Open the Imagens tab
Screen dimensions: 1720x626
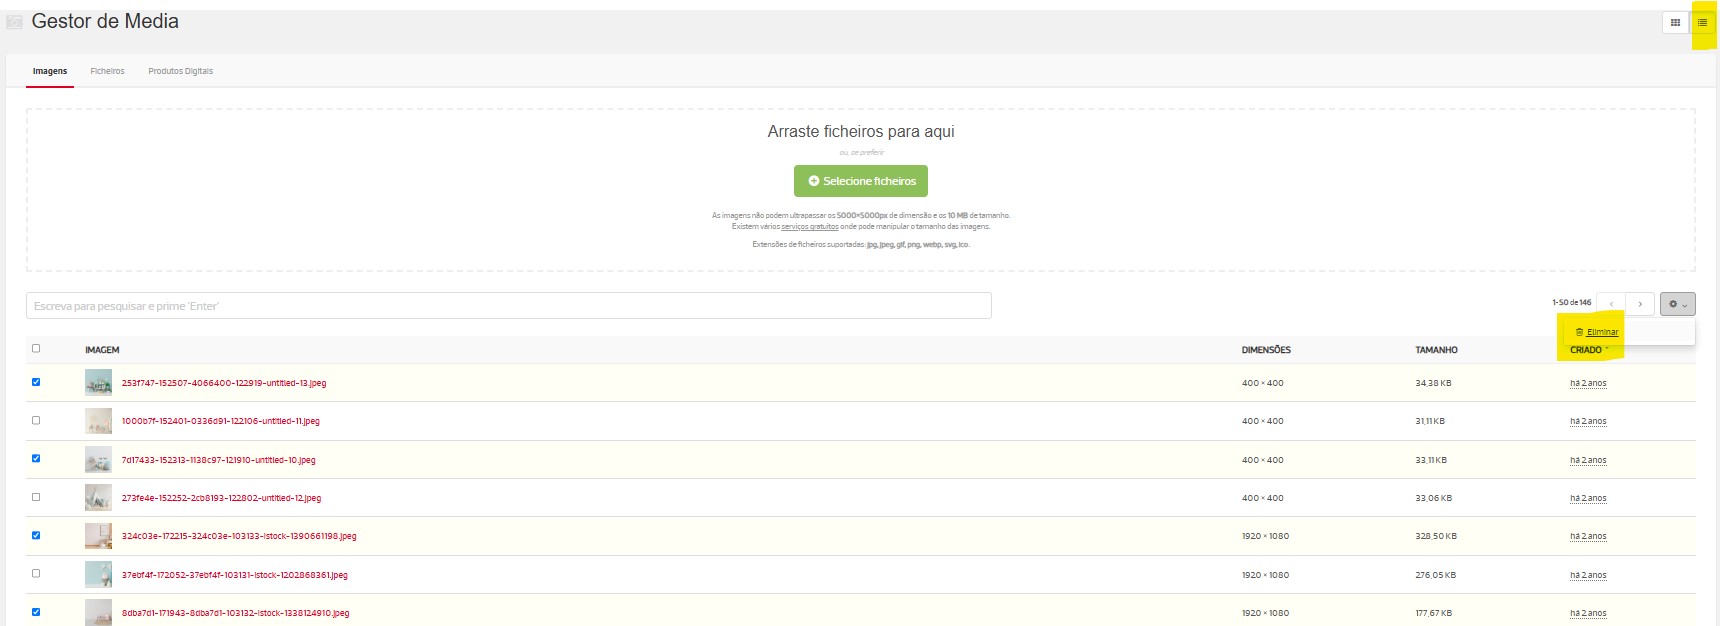coord(50,71)
